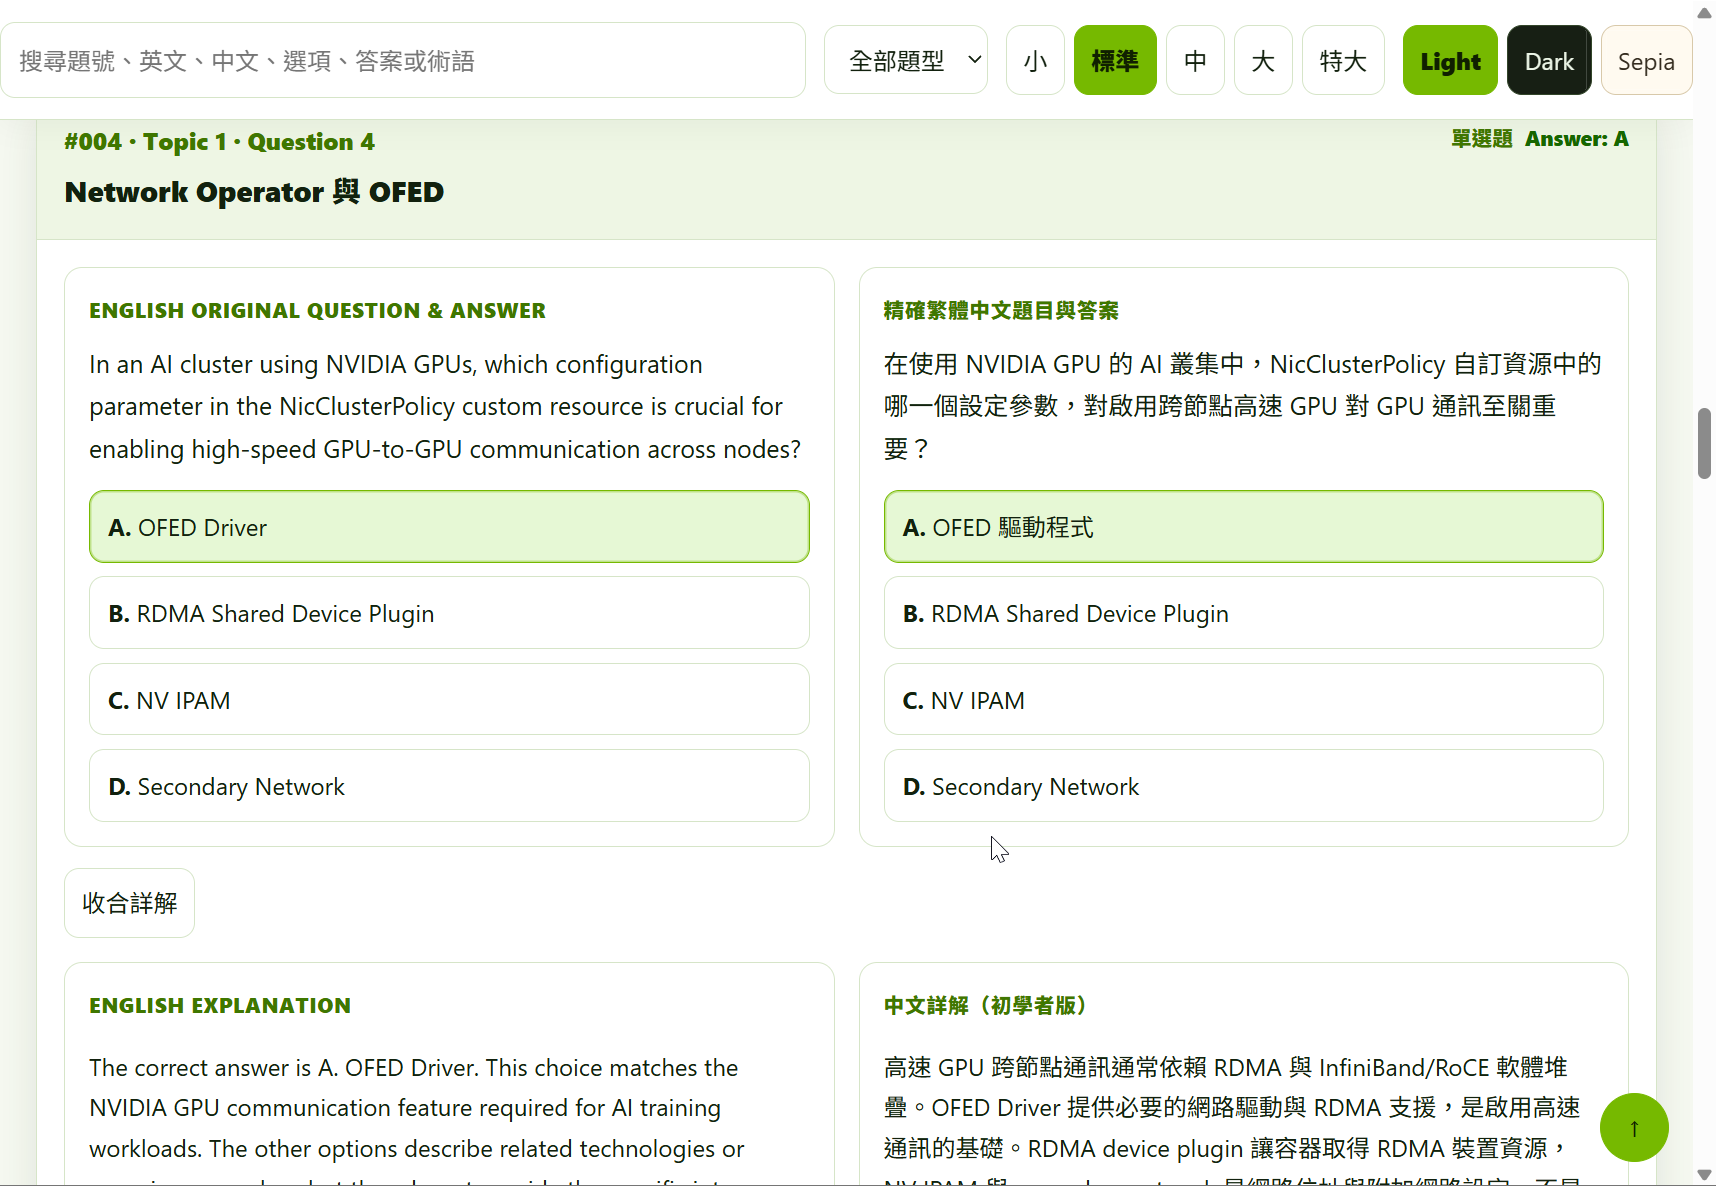
Task: Select Chinese-side option B. RDMA Shared Device Plugin
Action: pos(1243,613)
